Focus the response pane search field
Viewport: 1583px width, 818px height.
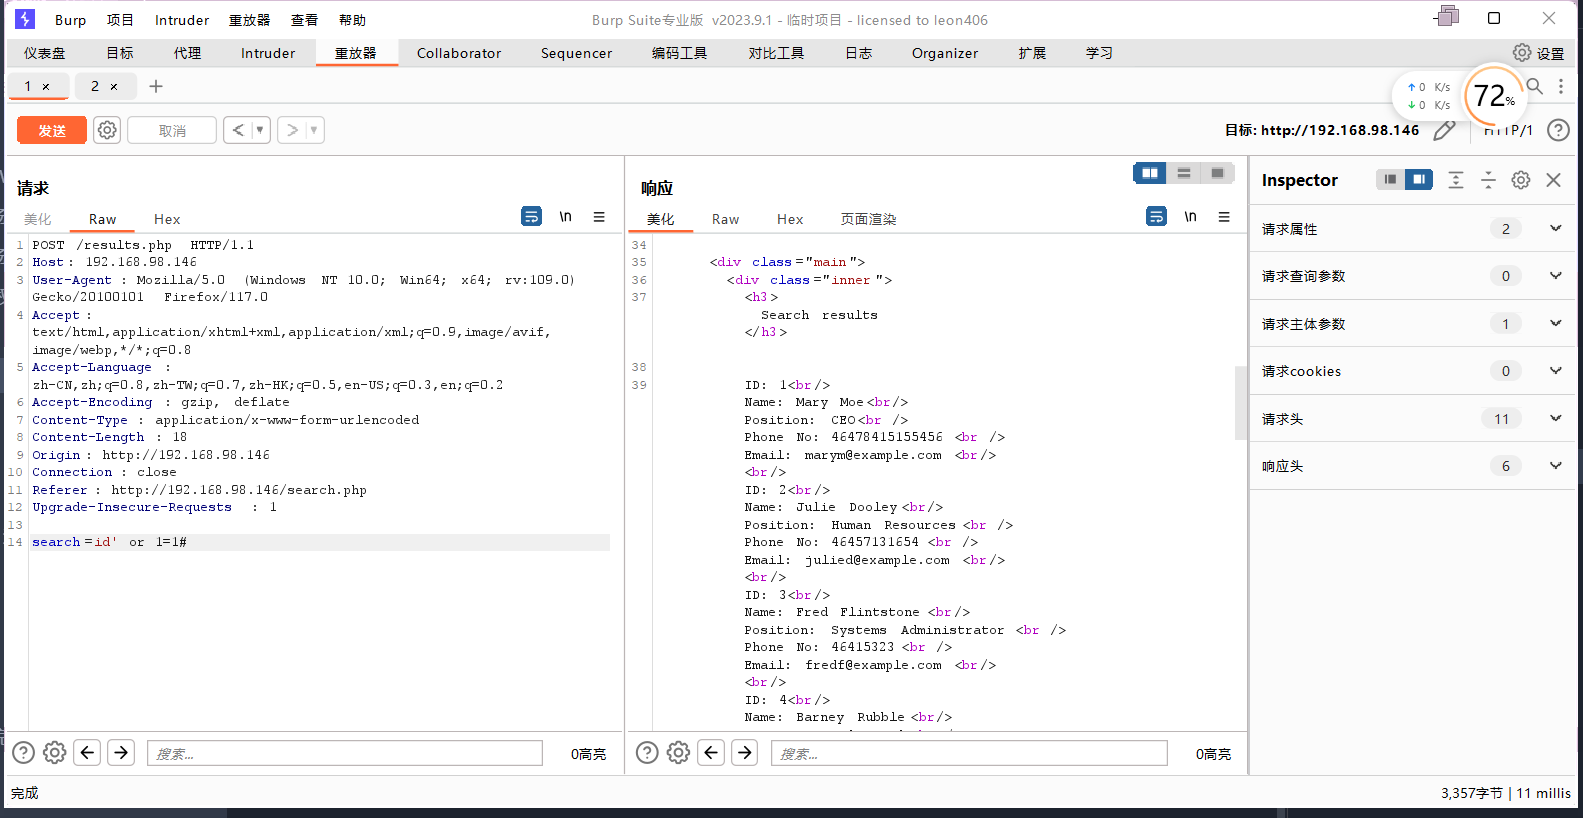click(x=969, y=753)
